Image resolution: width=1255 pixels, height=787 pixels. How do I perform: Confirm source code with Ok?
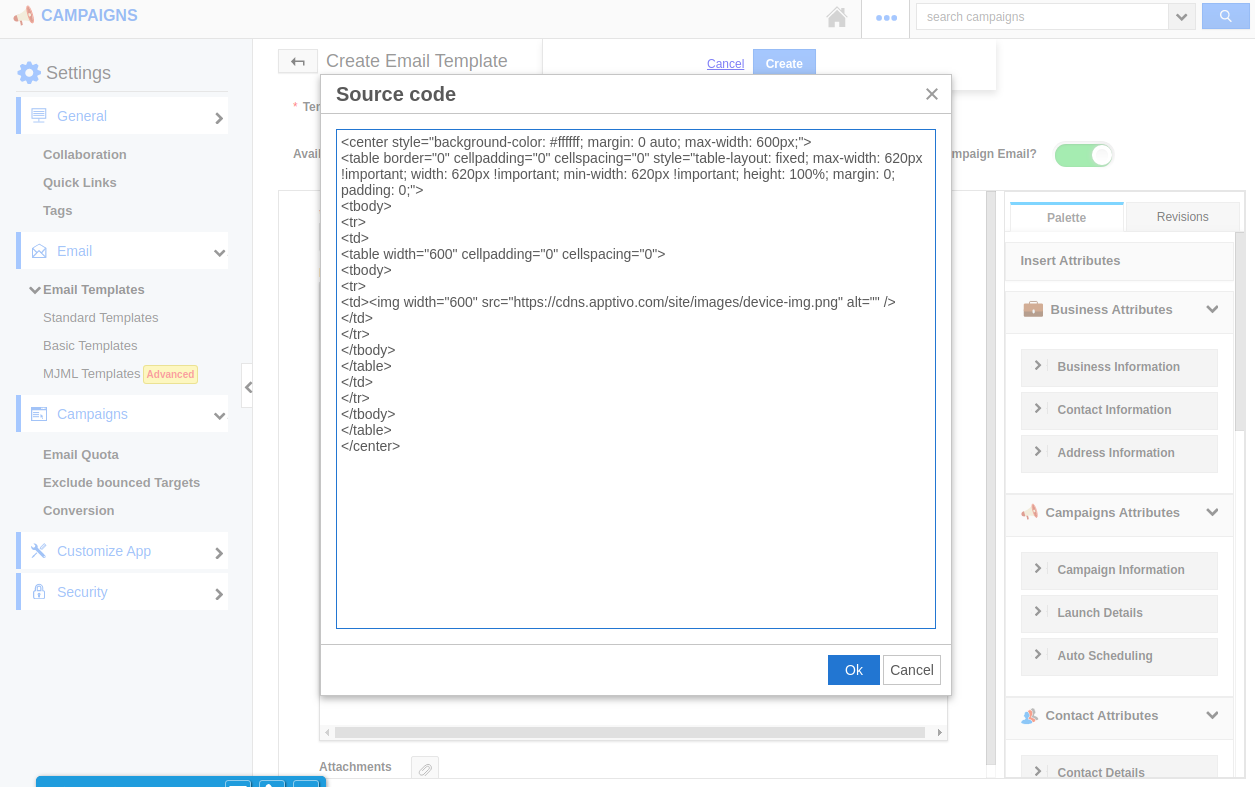click(854, 670)
